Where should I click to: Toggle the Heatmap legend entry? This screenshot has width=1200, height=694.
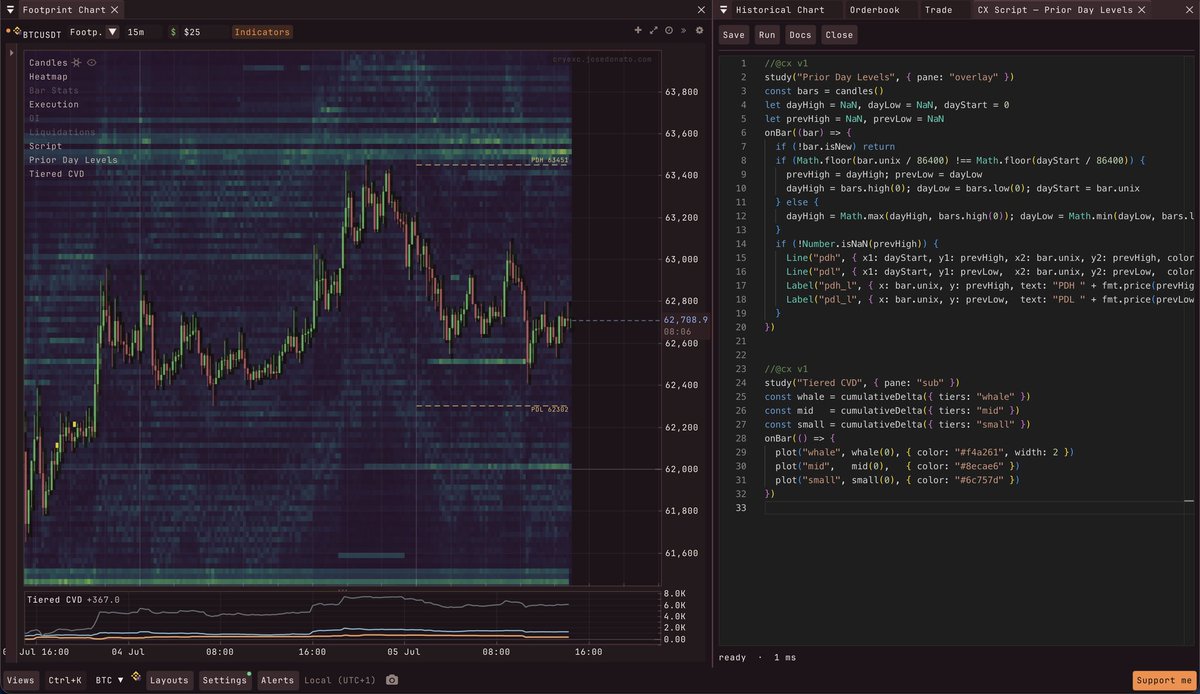pos(48,76)
